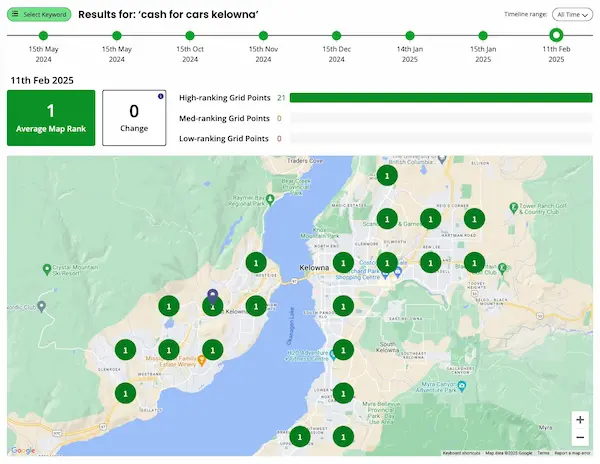The image size is (600, 464).
Task: Jump to the 14th Jan 2025 scan
Action: [408, 35]
